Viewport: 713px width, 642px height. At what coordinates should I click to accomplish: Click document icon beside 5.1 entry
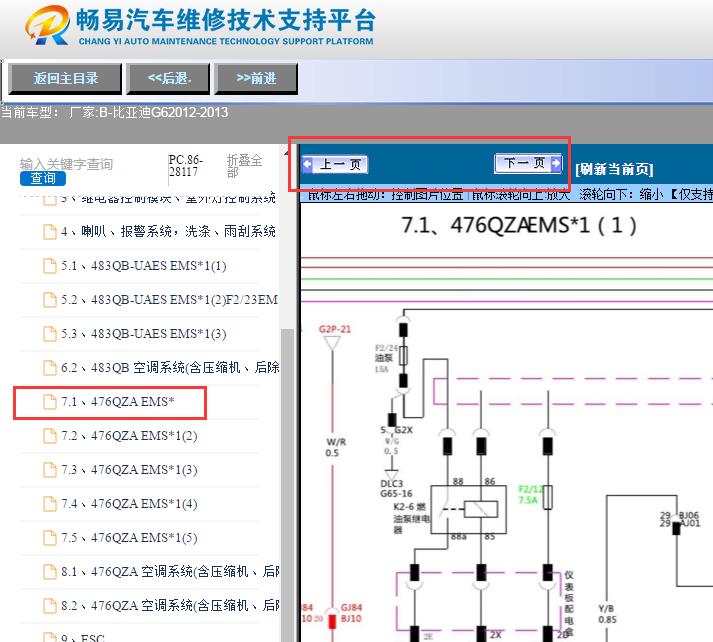coord(50,266)
